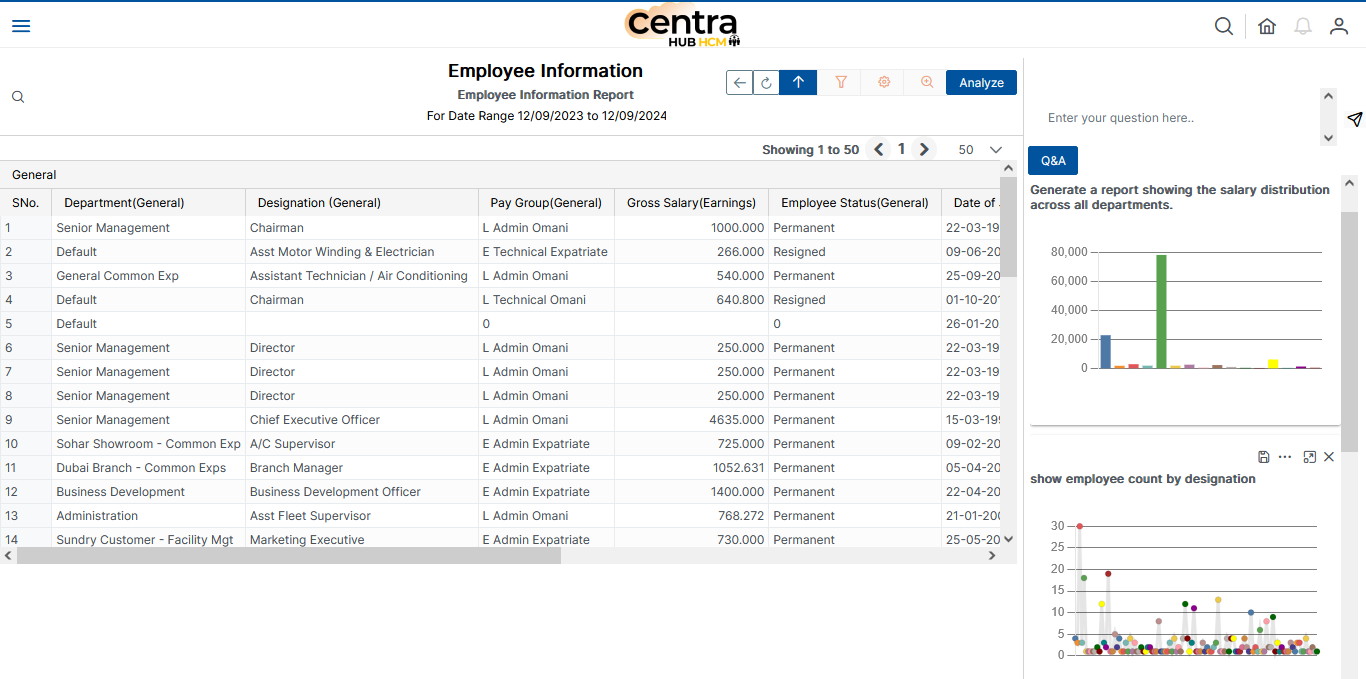
Task: Click the report search magnifier icon
Action: (18, 97)
